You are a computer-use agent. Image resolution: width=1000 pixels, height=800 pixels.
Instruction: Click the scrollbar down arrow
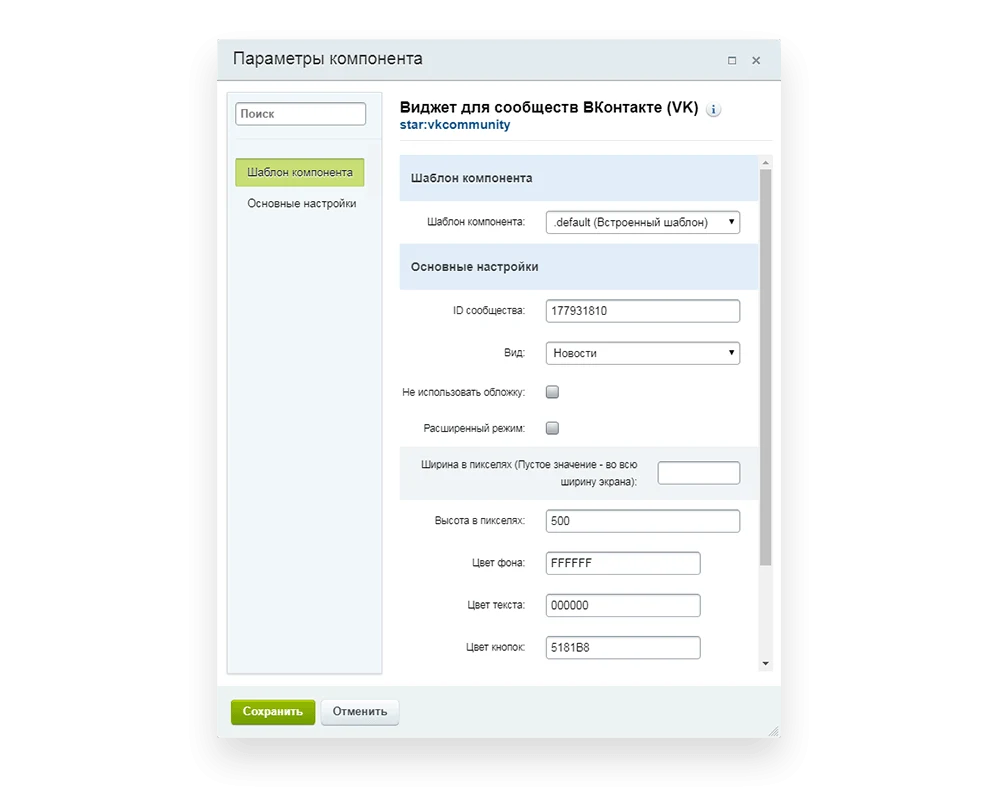pyautogui.click(x=765, y=663)
